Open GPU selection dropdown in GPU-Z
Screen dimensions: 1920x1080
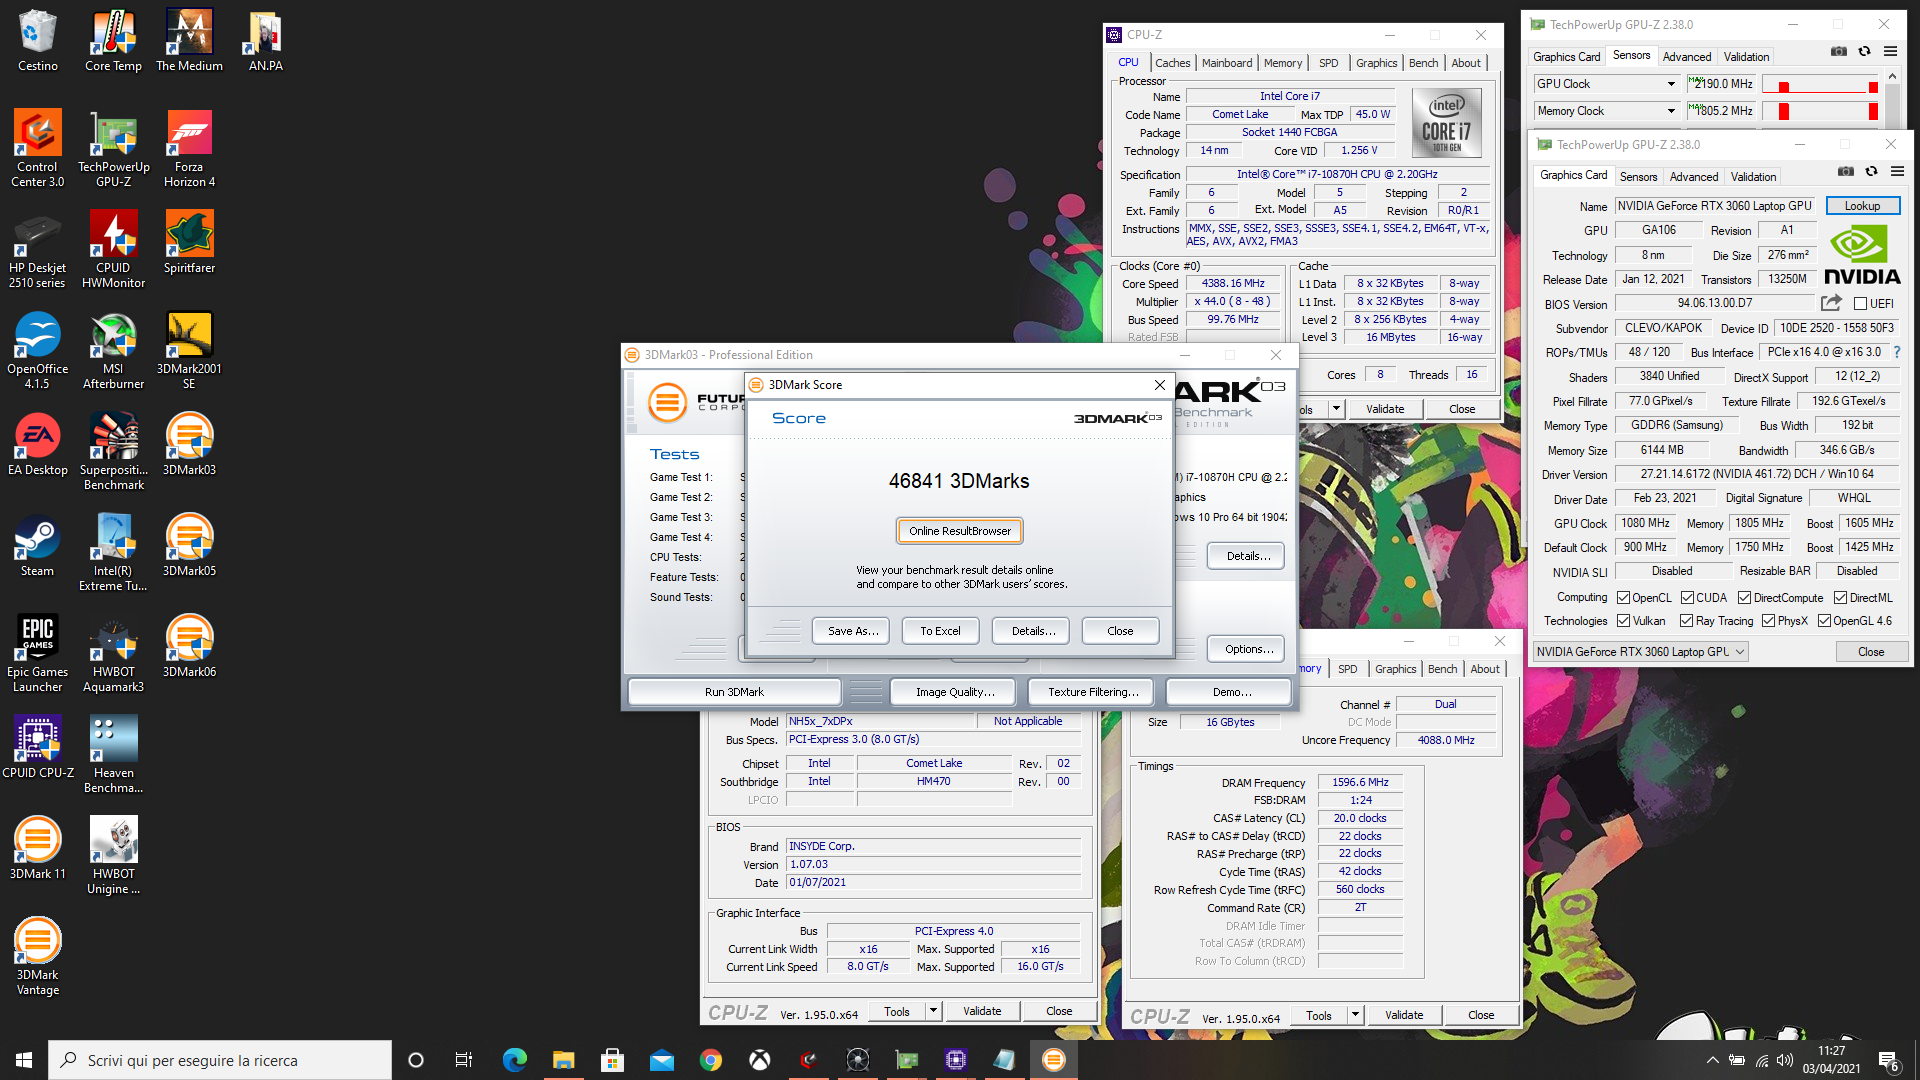[1641, 651]
